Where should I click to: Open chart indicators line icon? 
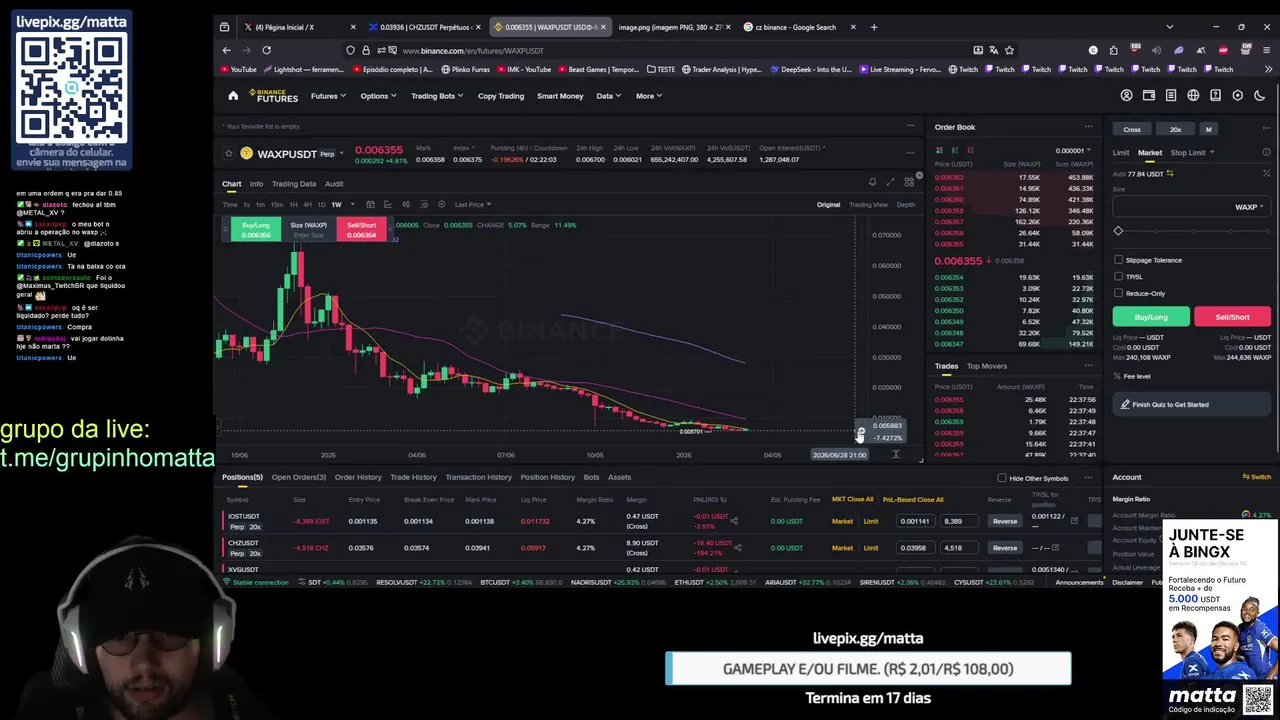click(x=388, y=204)
